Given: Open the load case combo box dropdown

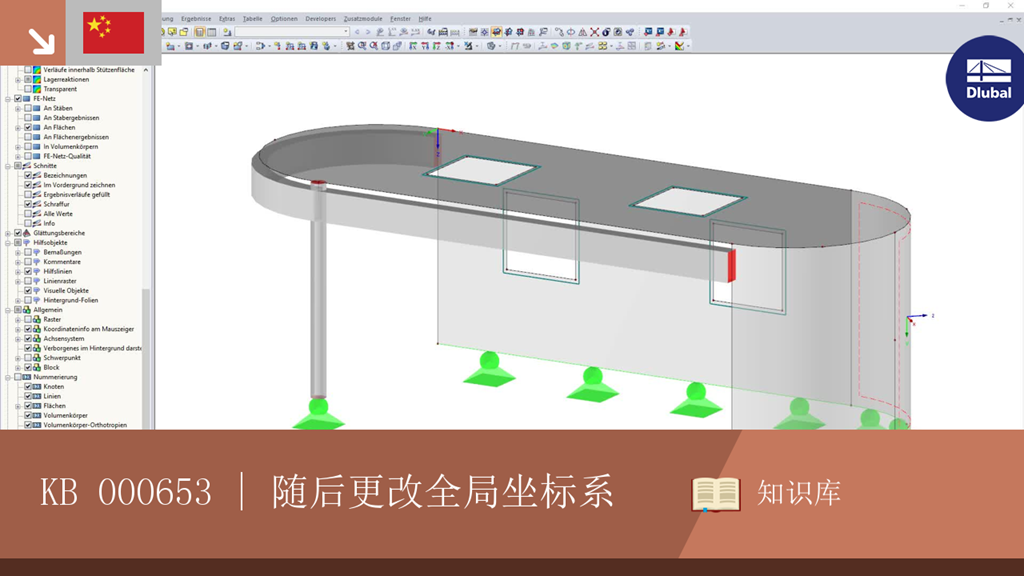Looking at the screenshot, I should coord(346,31).
